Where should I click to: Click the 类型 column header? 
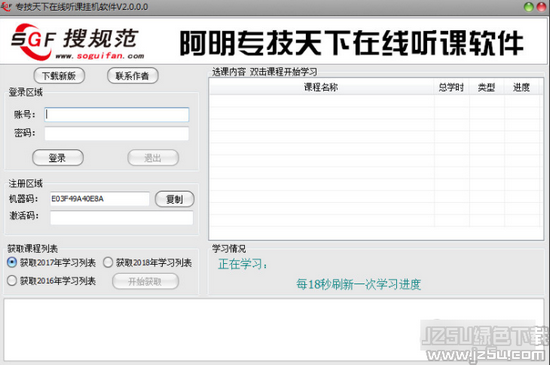487,87
